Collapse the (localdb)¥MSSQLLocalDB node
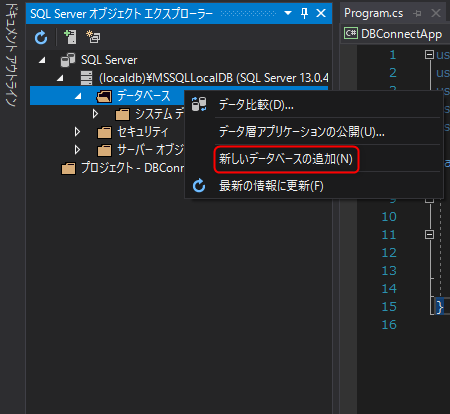This screenshot has width=450, height=414. 60,78
